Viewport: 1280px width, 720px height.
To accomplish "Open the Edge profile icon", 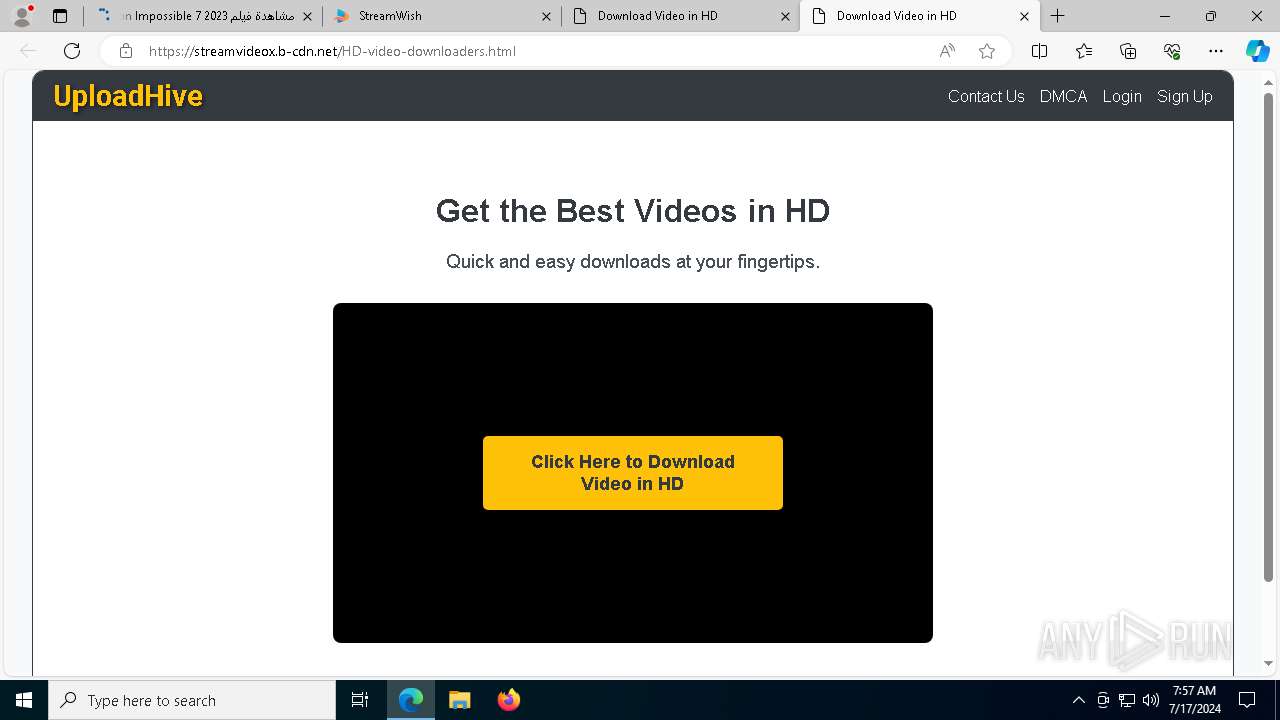I will point(21,16).
